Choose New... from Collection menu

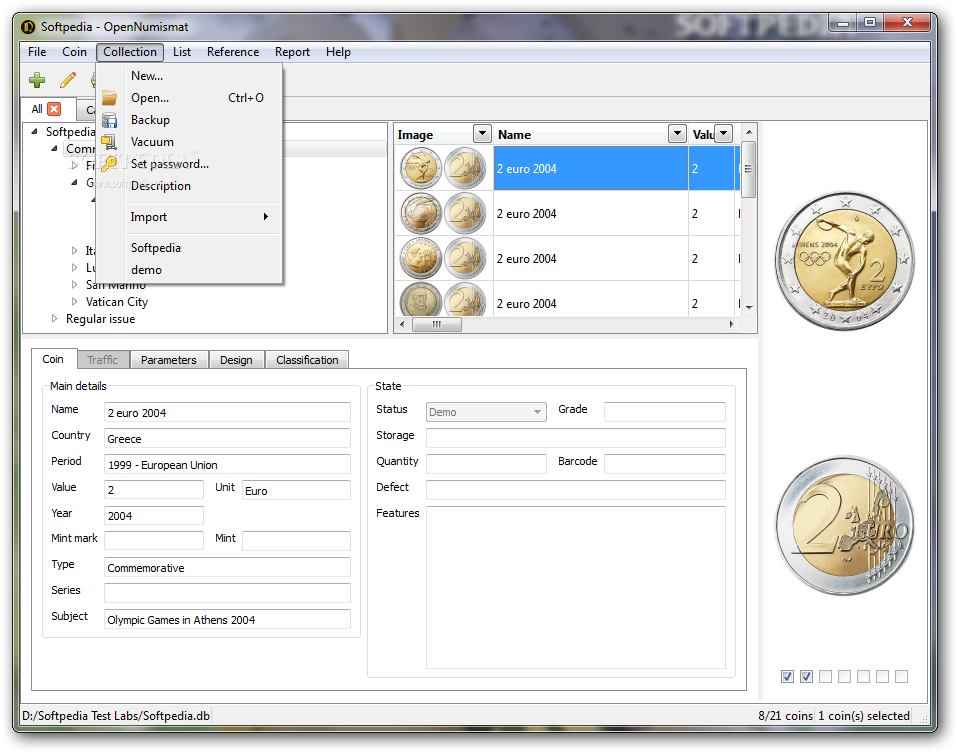coord(189,76)
